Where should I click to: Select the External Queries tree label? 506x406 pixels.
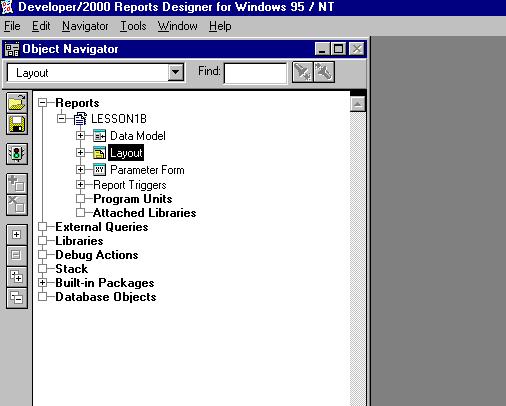point(102,227)
